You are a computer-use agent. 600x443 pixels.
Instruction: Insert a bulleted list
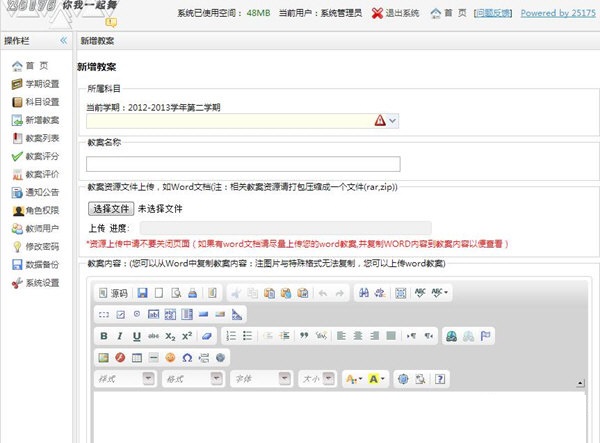pyautogui.click(x=248, y=336)
